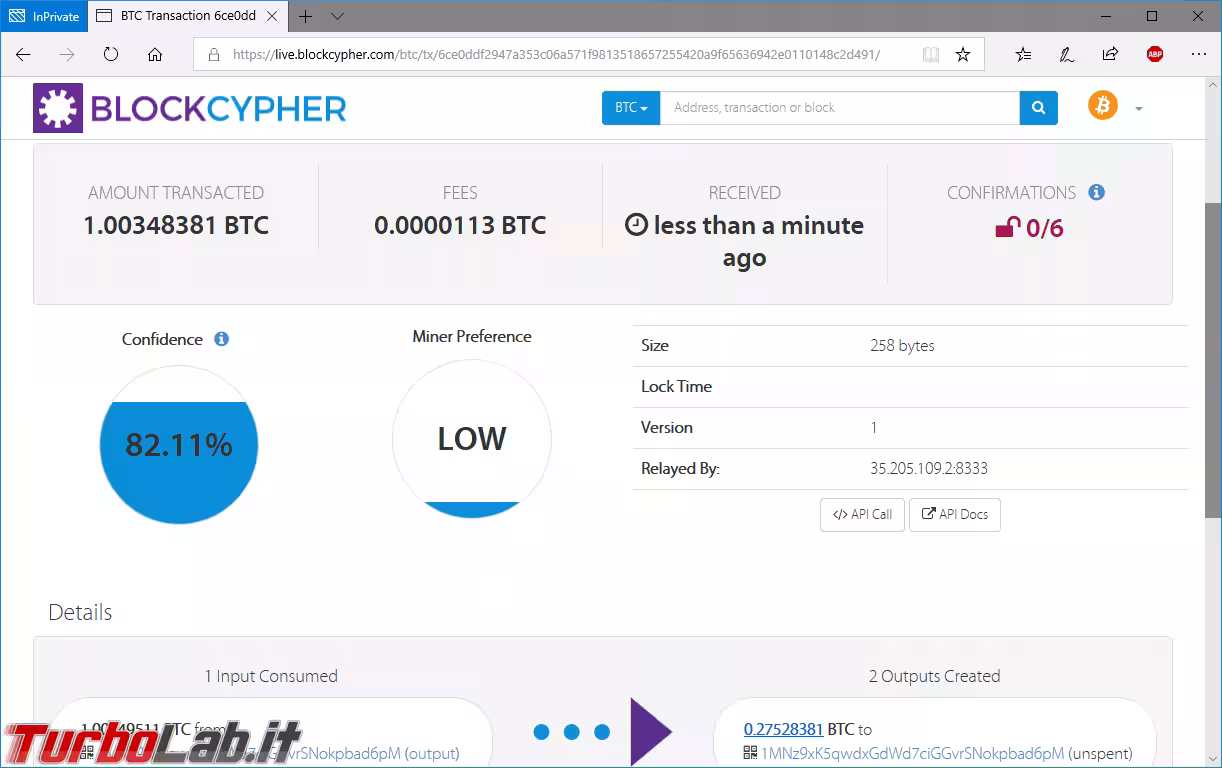Click the 82.11% confidence gauge
1222x768 pixels.
pyautogui.click(x=179, y=445)
